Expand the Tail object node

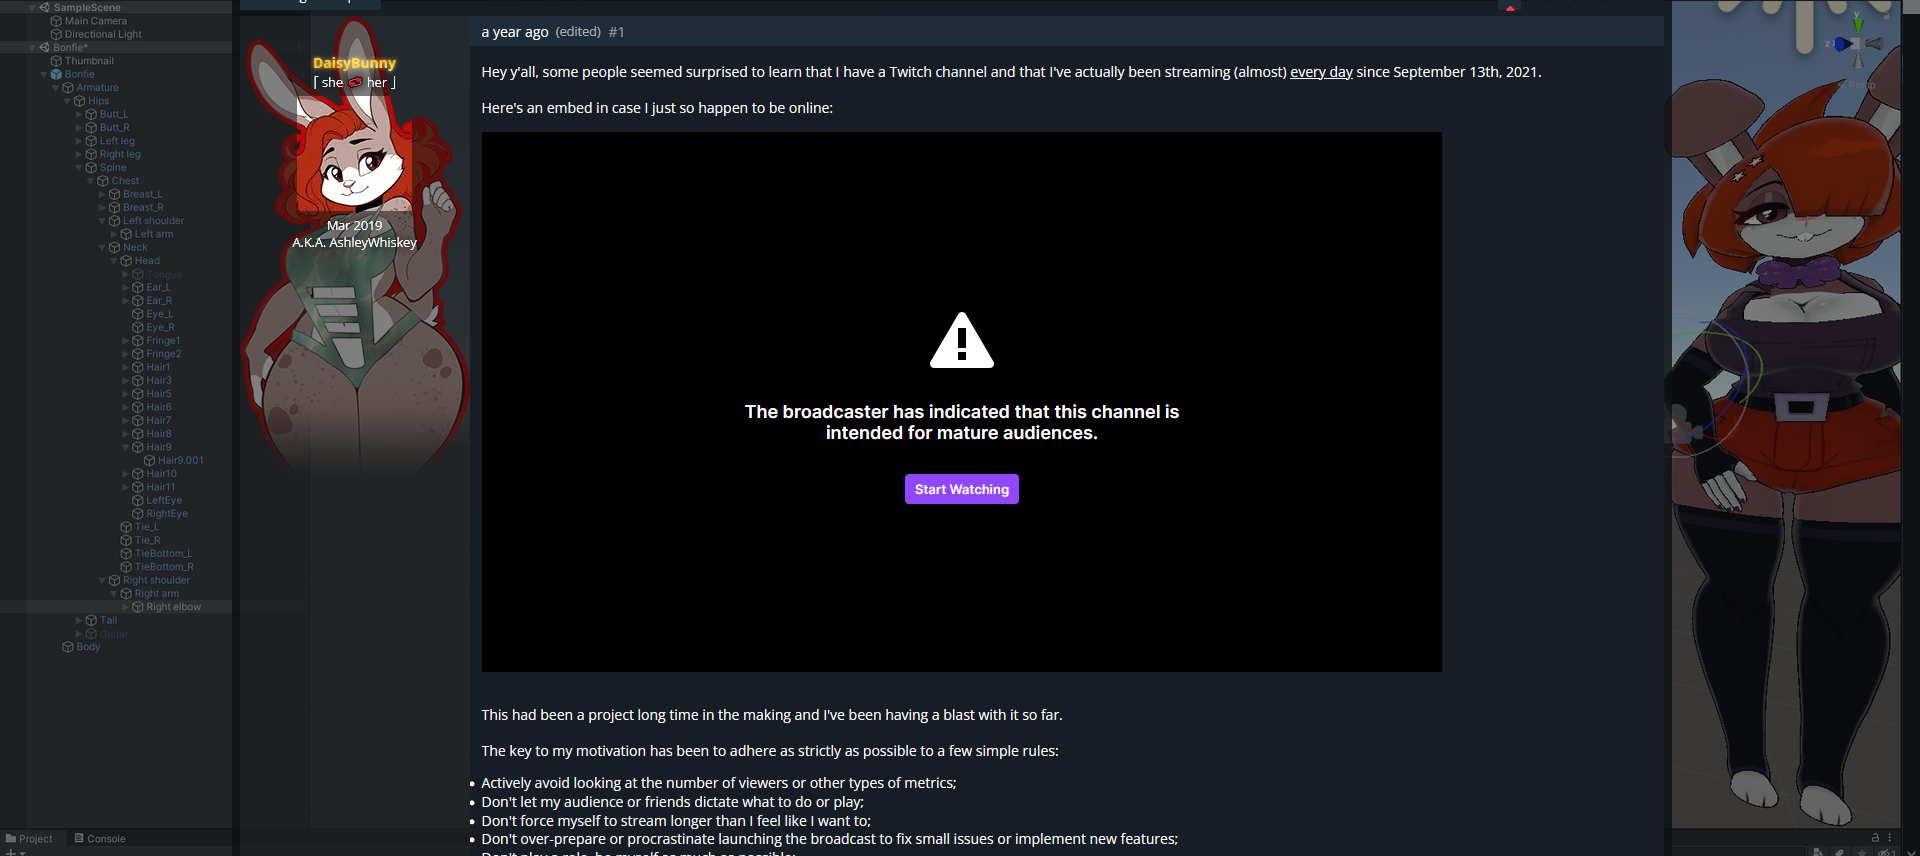(79, 620)
